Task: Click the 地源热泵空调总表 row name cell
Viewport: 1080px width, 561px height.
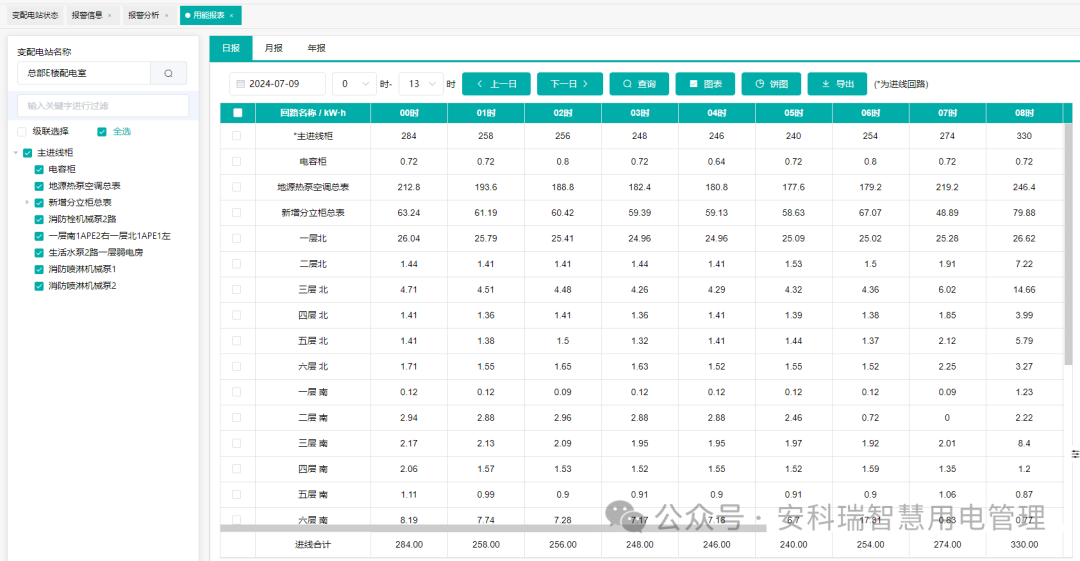Action: (313, 187)
